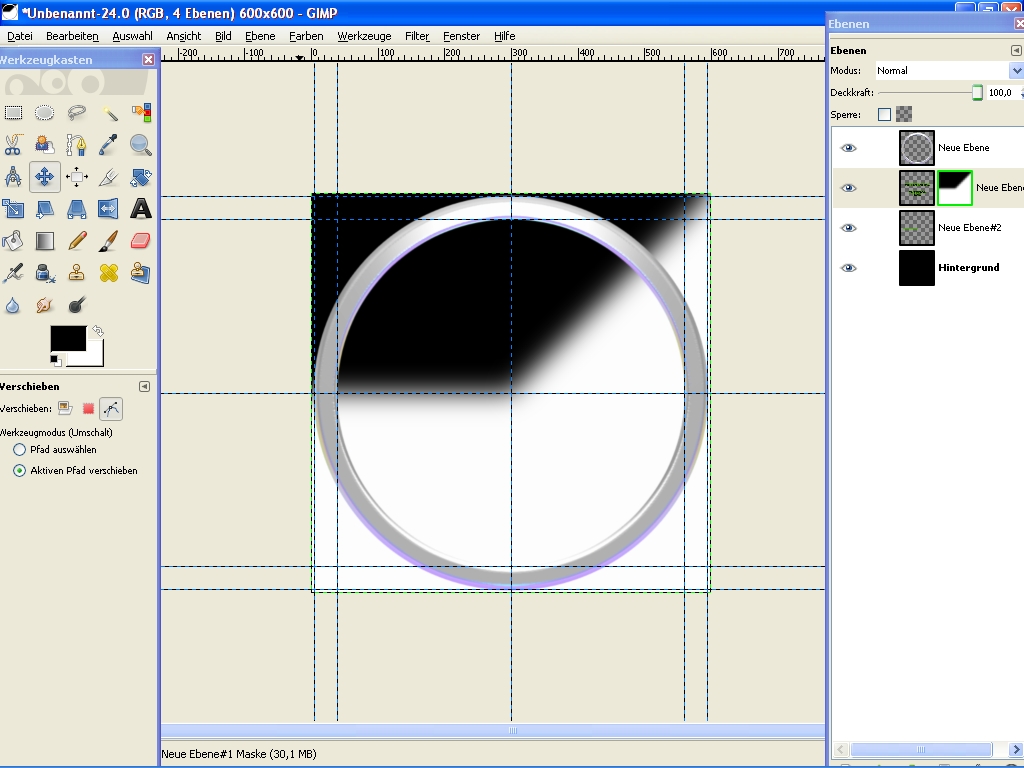
Task: Reset colors to default black and white
Action: pos(56,360)
